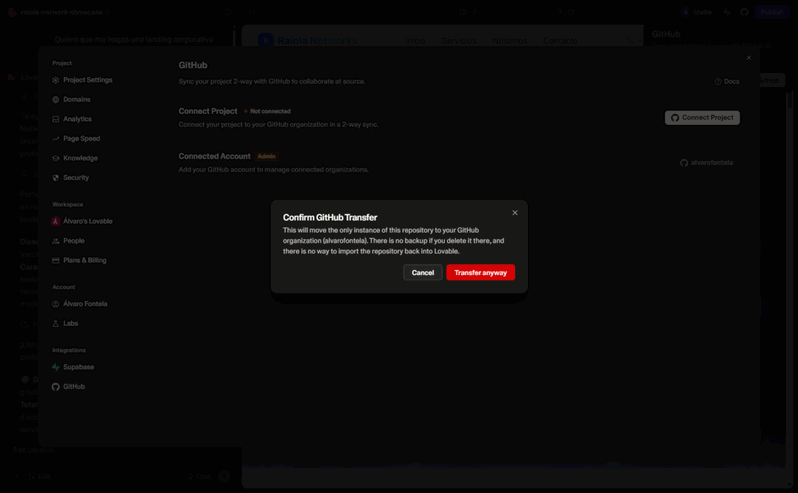Click Contacto in the preview navigation
The height and width of the screenshot is (493, 798).
point(560,41)
